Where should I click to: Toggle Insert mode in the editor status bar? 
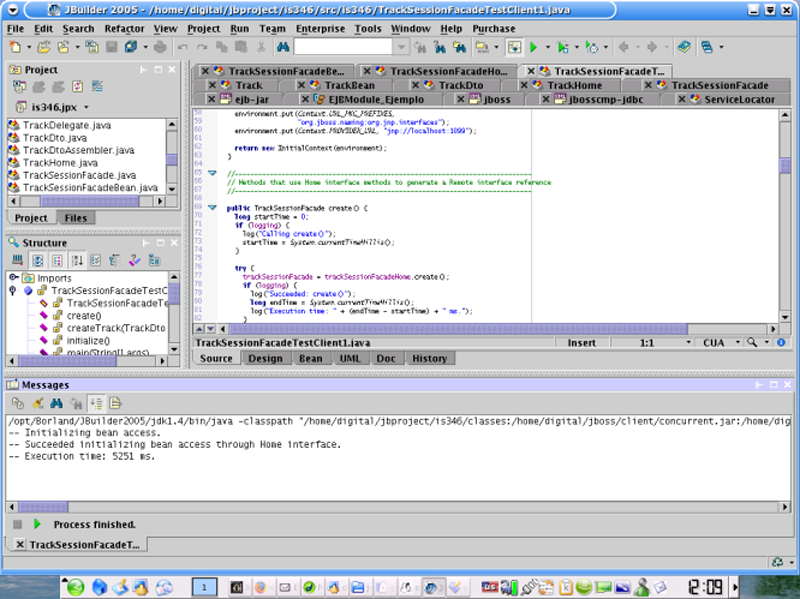581,342
